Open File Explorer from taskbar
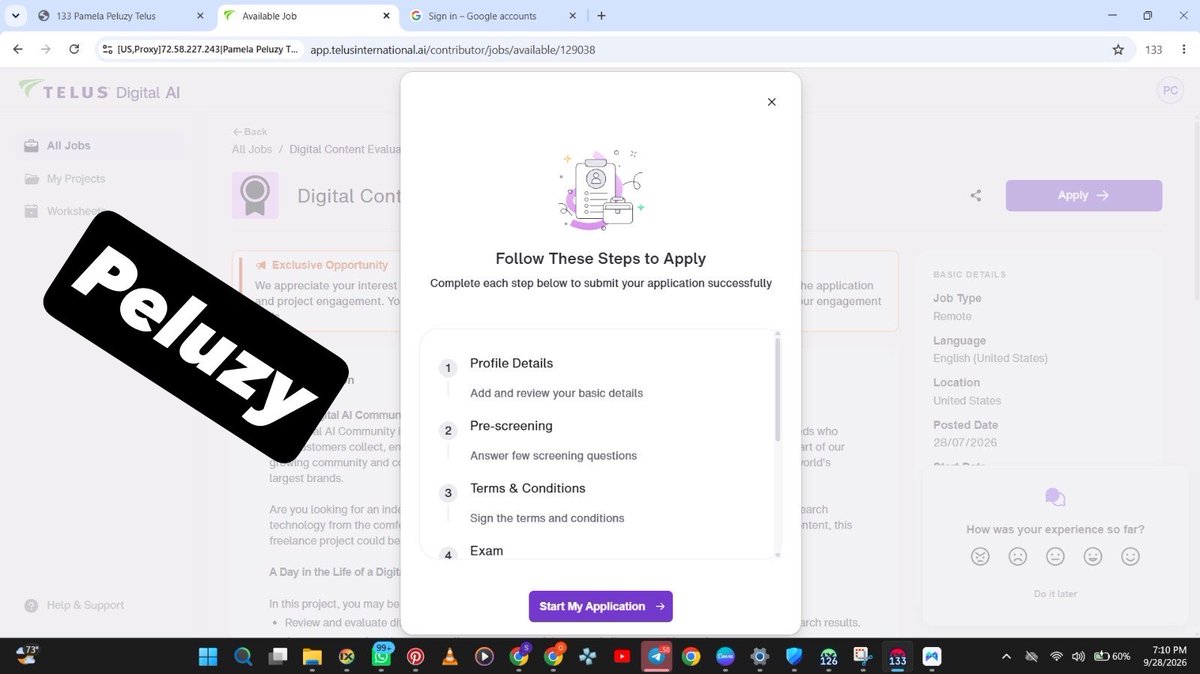Viewport: 1200px width, 674px height. [x=312, y=657]
